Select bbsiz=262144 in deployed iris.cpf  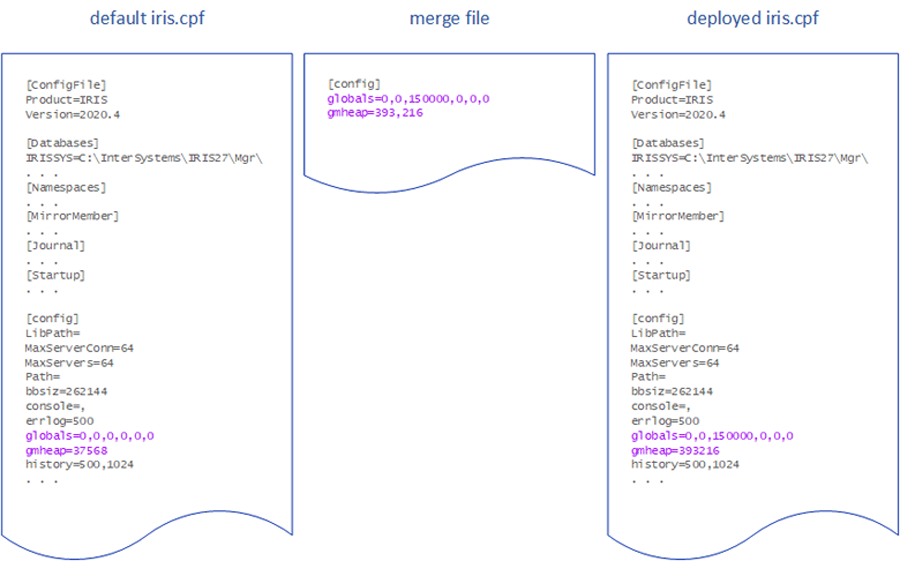tap(672, 392)
